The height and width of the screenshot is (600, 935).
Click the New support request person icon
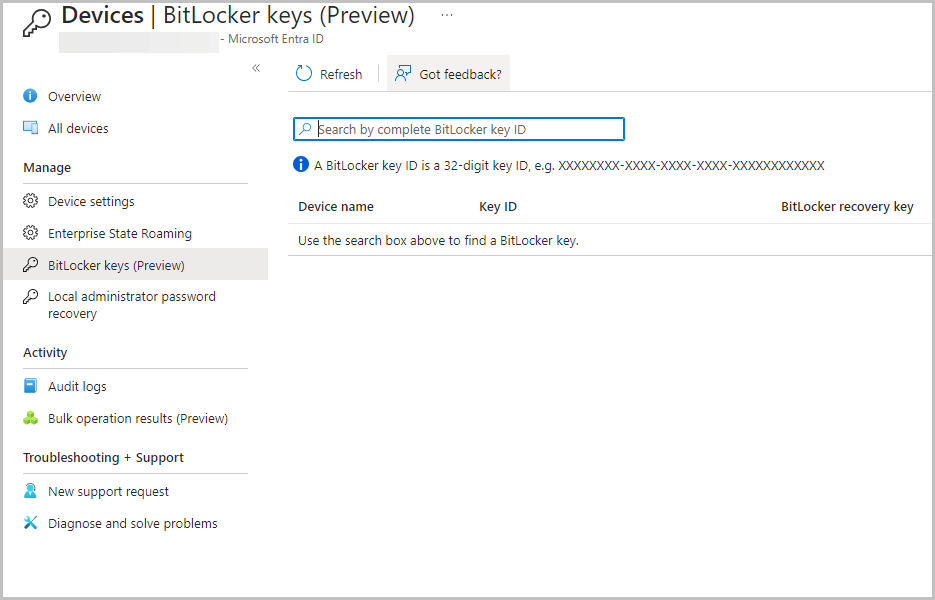click(30, 491)
